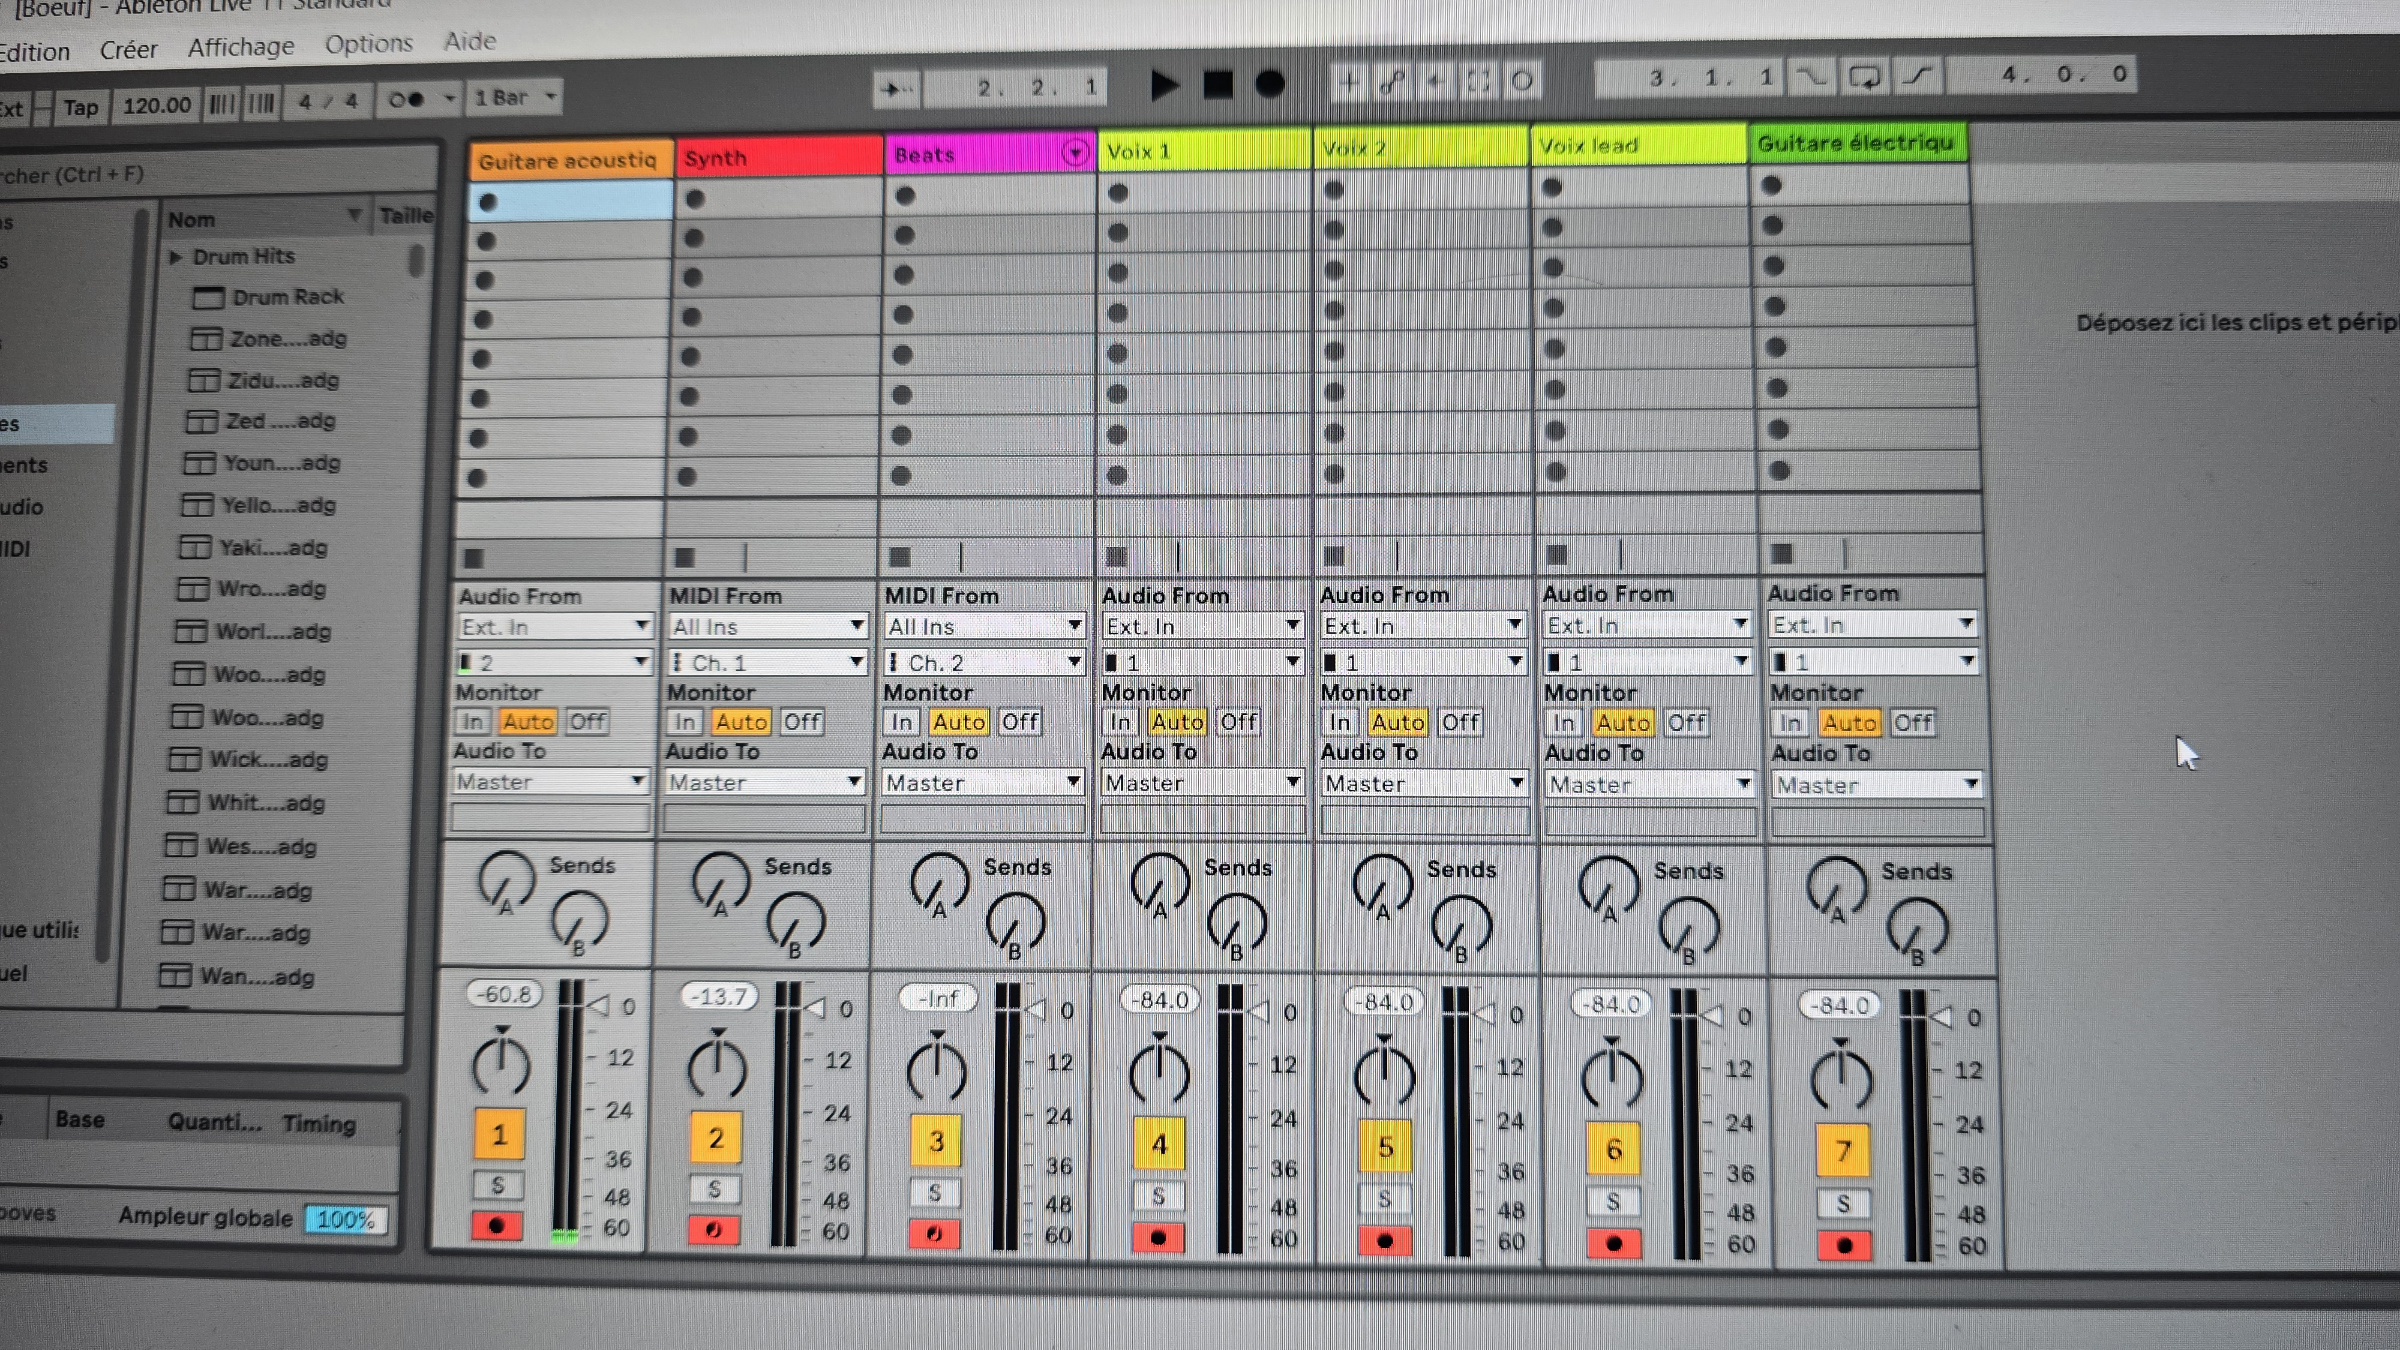Viewport: 2400px width, 1350px height.
Task: Solo the Beats track
Action: [x=935, y=1192]
